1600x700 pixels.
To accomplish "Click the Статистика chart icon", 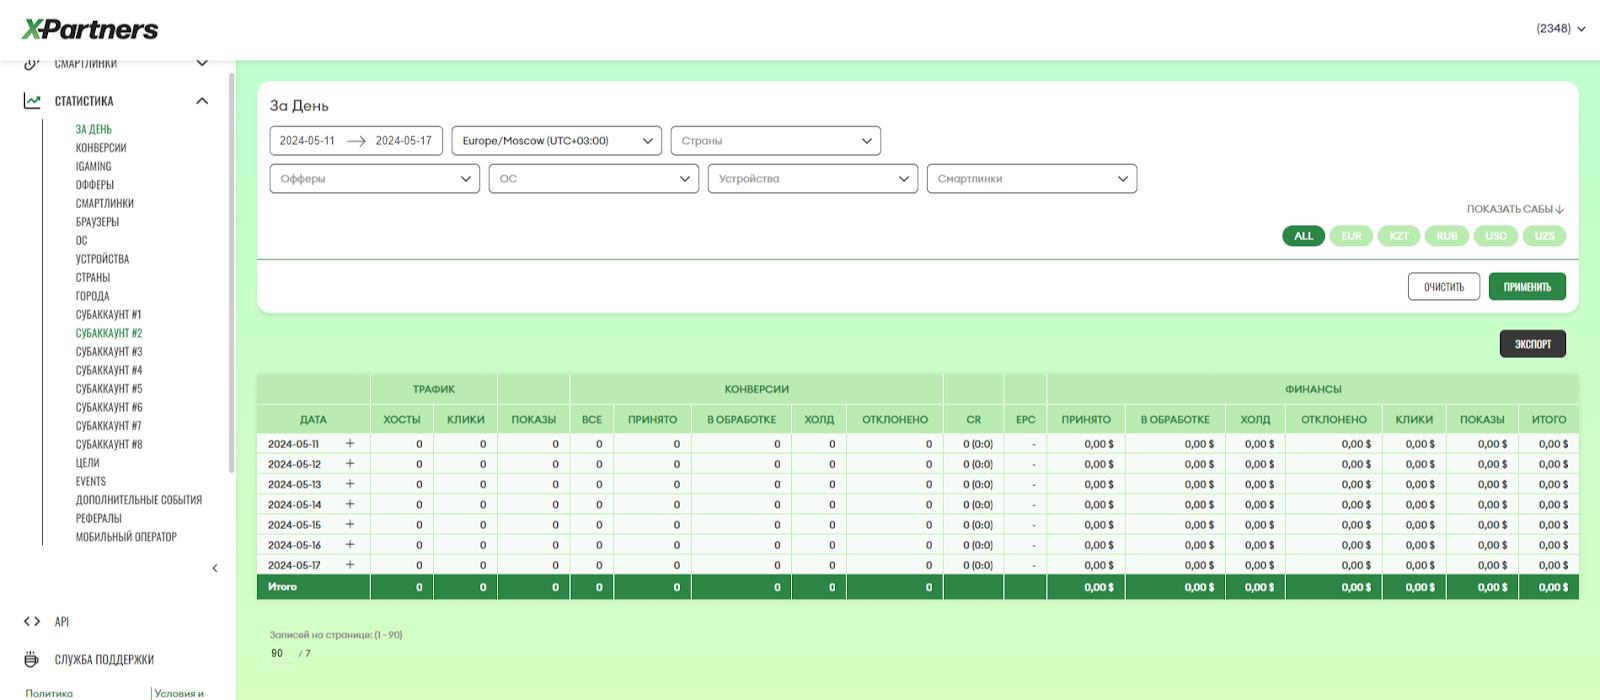I will (32, 101).
